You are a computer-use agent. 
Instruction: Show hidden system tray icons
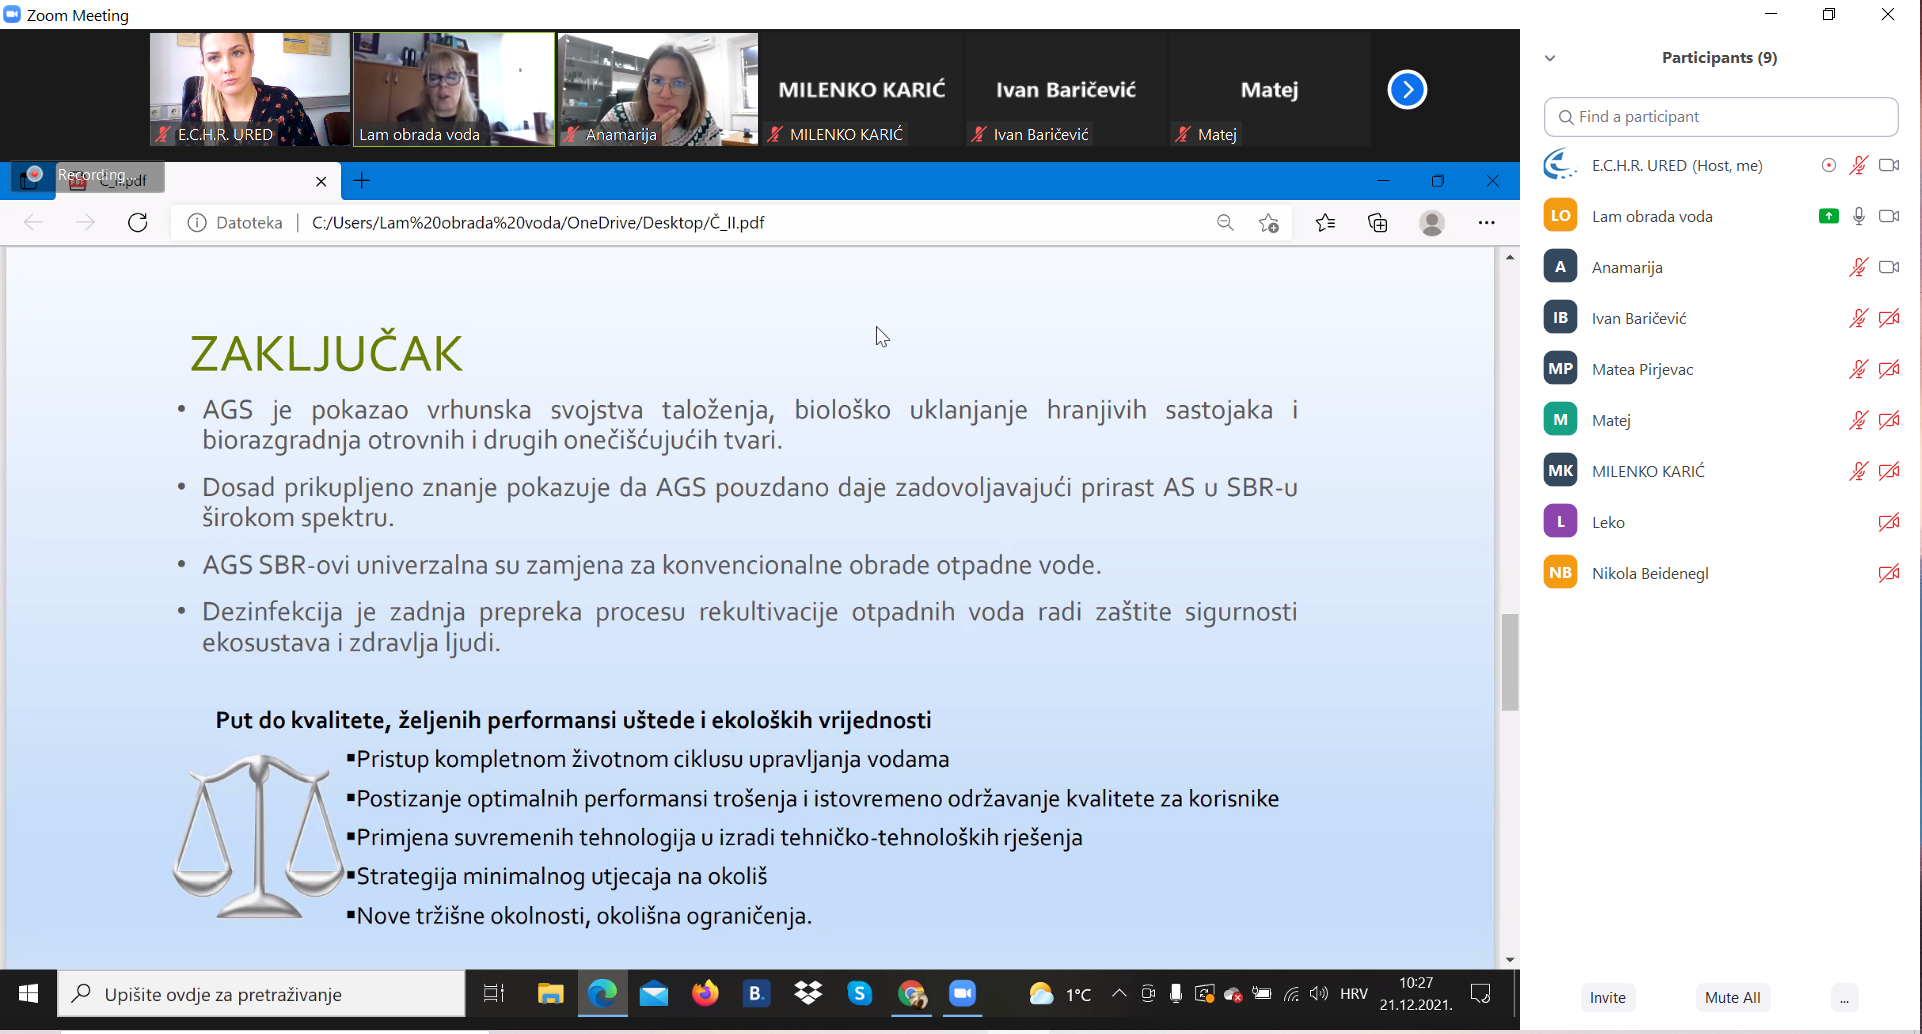(1119, 994)
